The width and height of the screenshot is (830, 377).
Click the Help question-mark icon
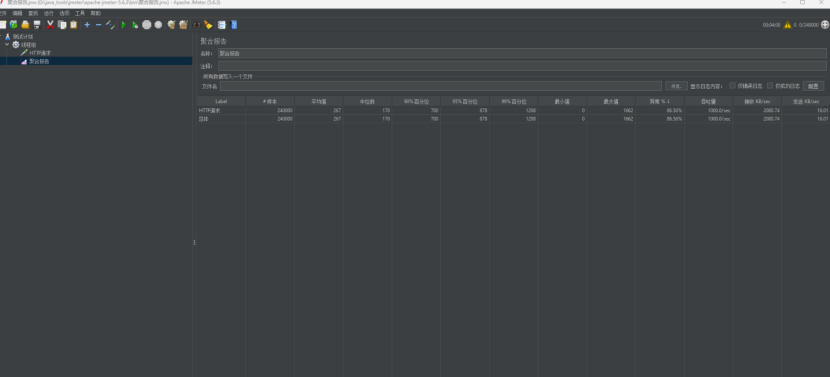pos(234,24)
